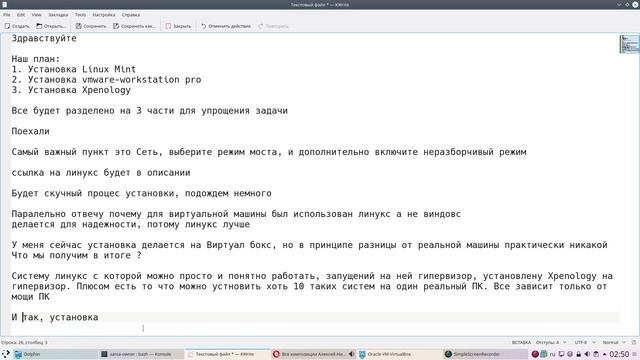Click the Открыть open file button

(51, 26)
